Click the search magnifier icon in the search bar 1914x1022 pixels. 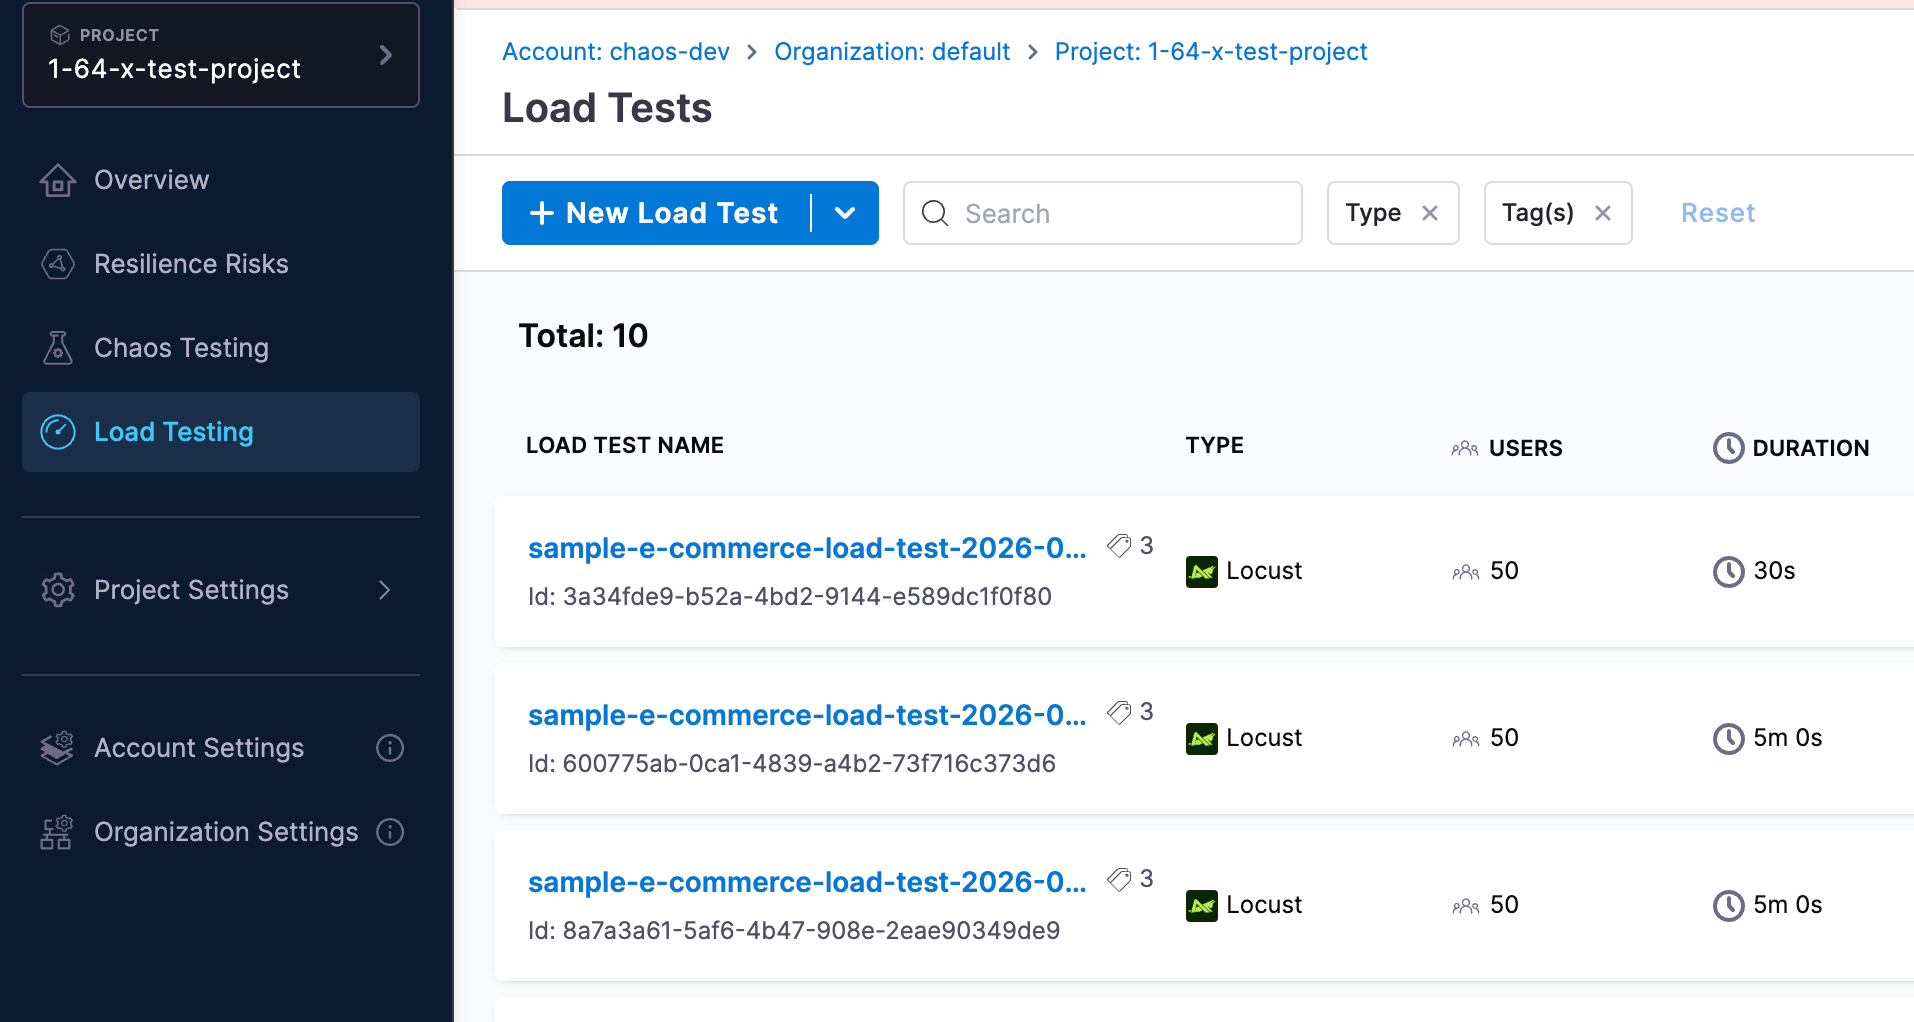coord(934,213)
